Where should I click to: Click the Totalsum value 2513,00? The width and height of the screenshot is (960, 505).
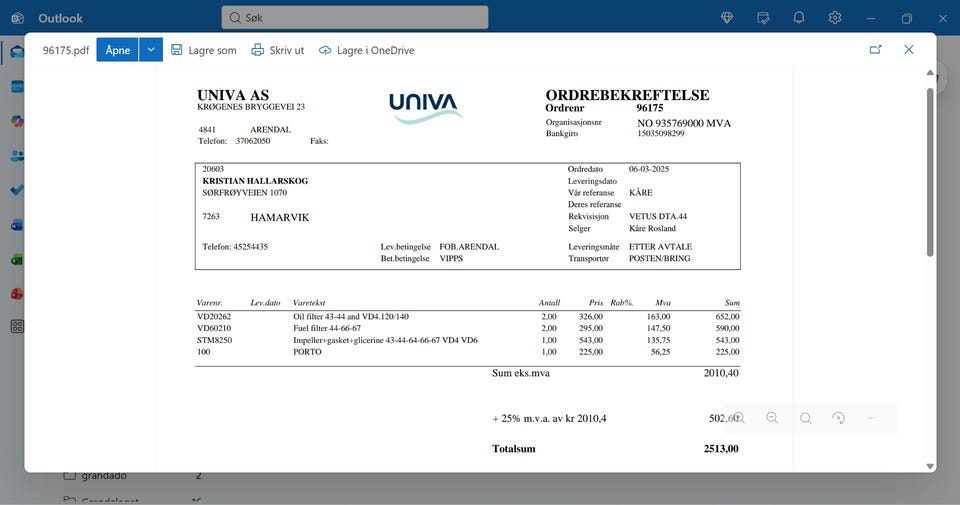721,449
